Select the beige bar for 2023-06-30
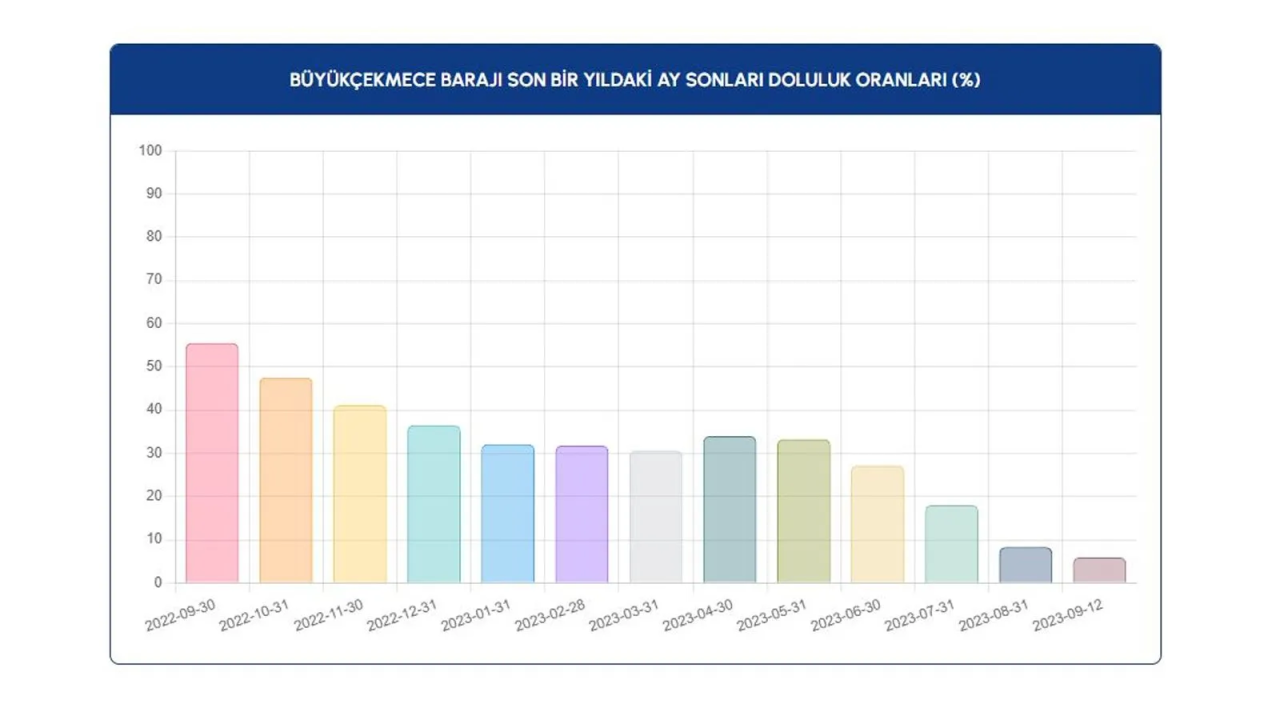1280x720 pixels. click(878, 524)
